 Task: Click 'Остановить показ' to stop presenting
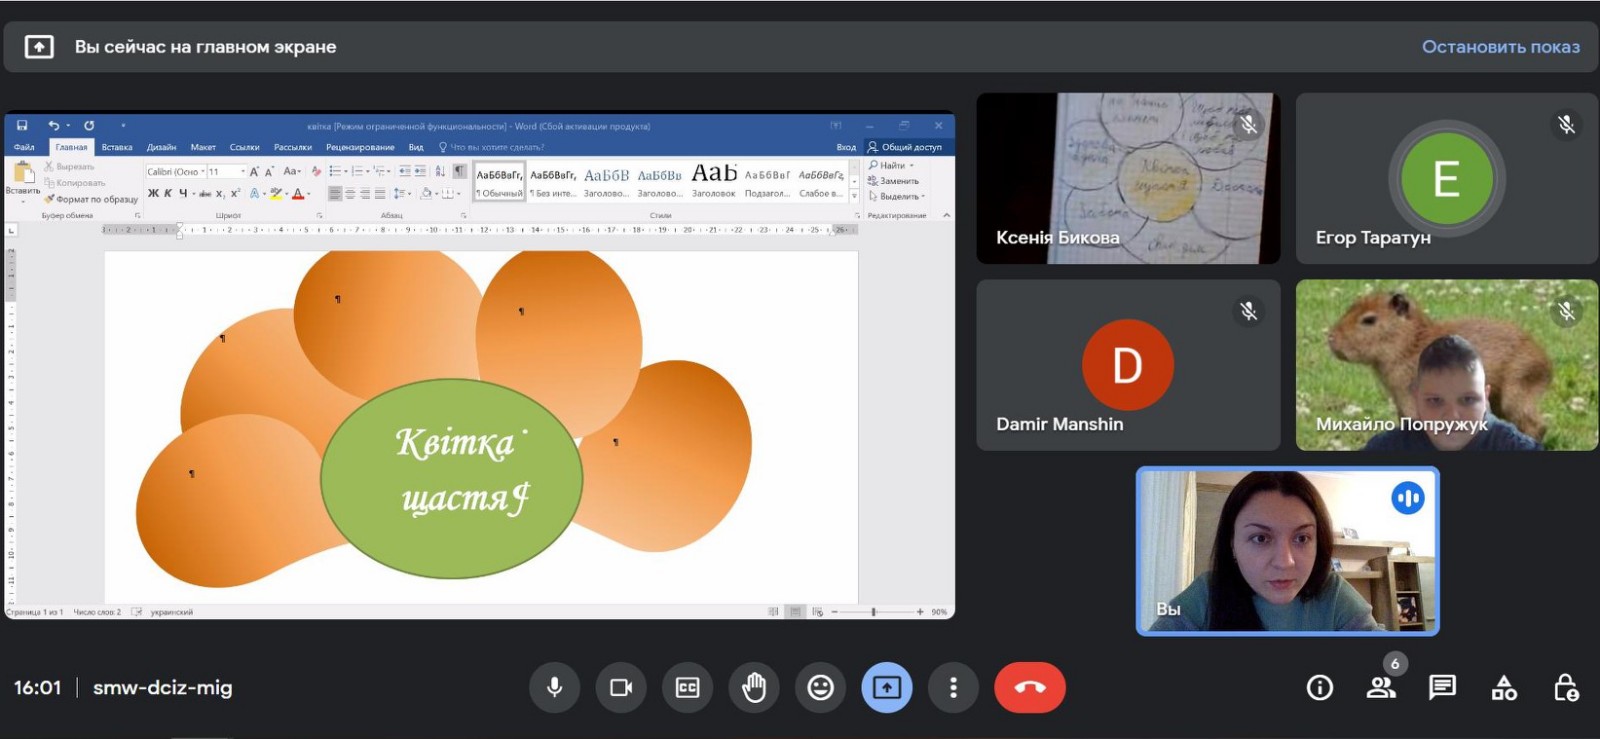click(x=1500, y=47)
